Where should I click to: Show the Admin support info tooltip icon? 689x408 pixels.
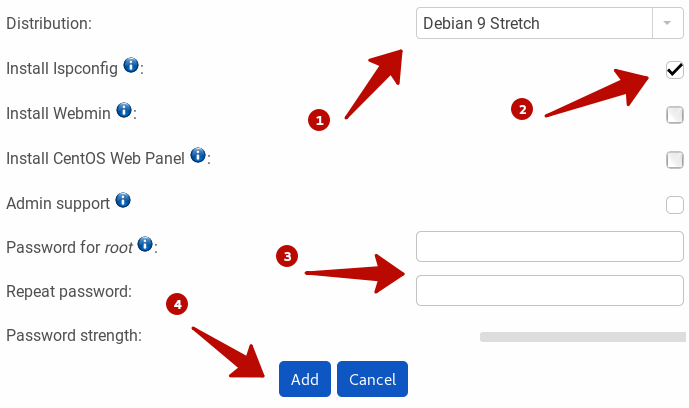click(123, 200)
